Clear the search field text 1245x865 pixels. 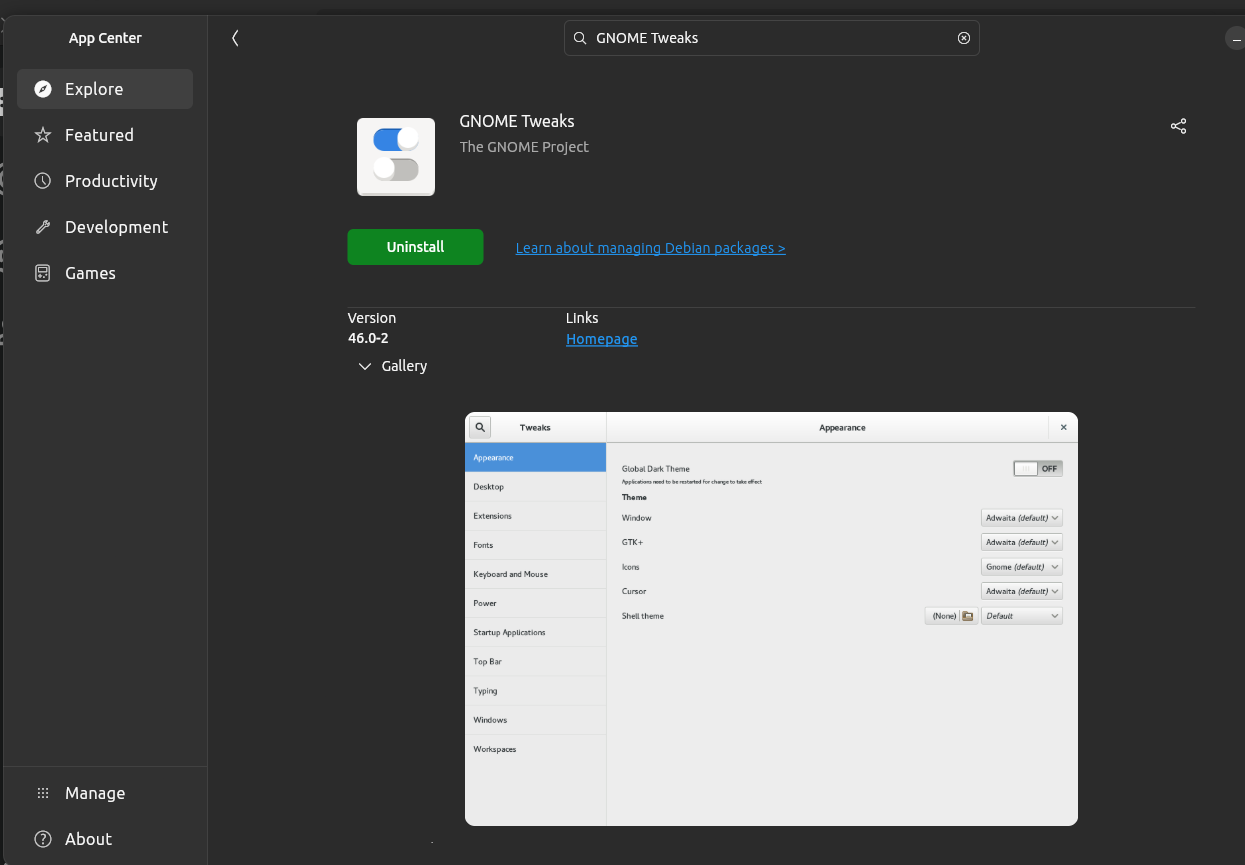point(964,38)
